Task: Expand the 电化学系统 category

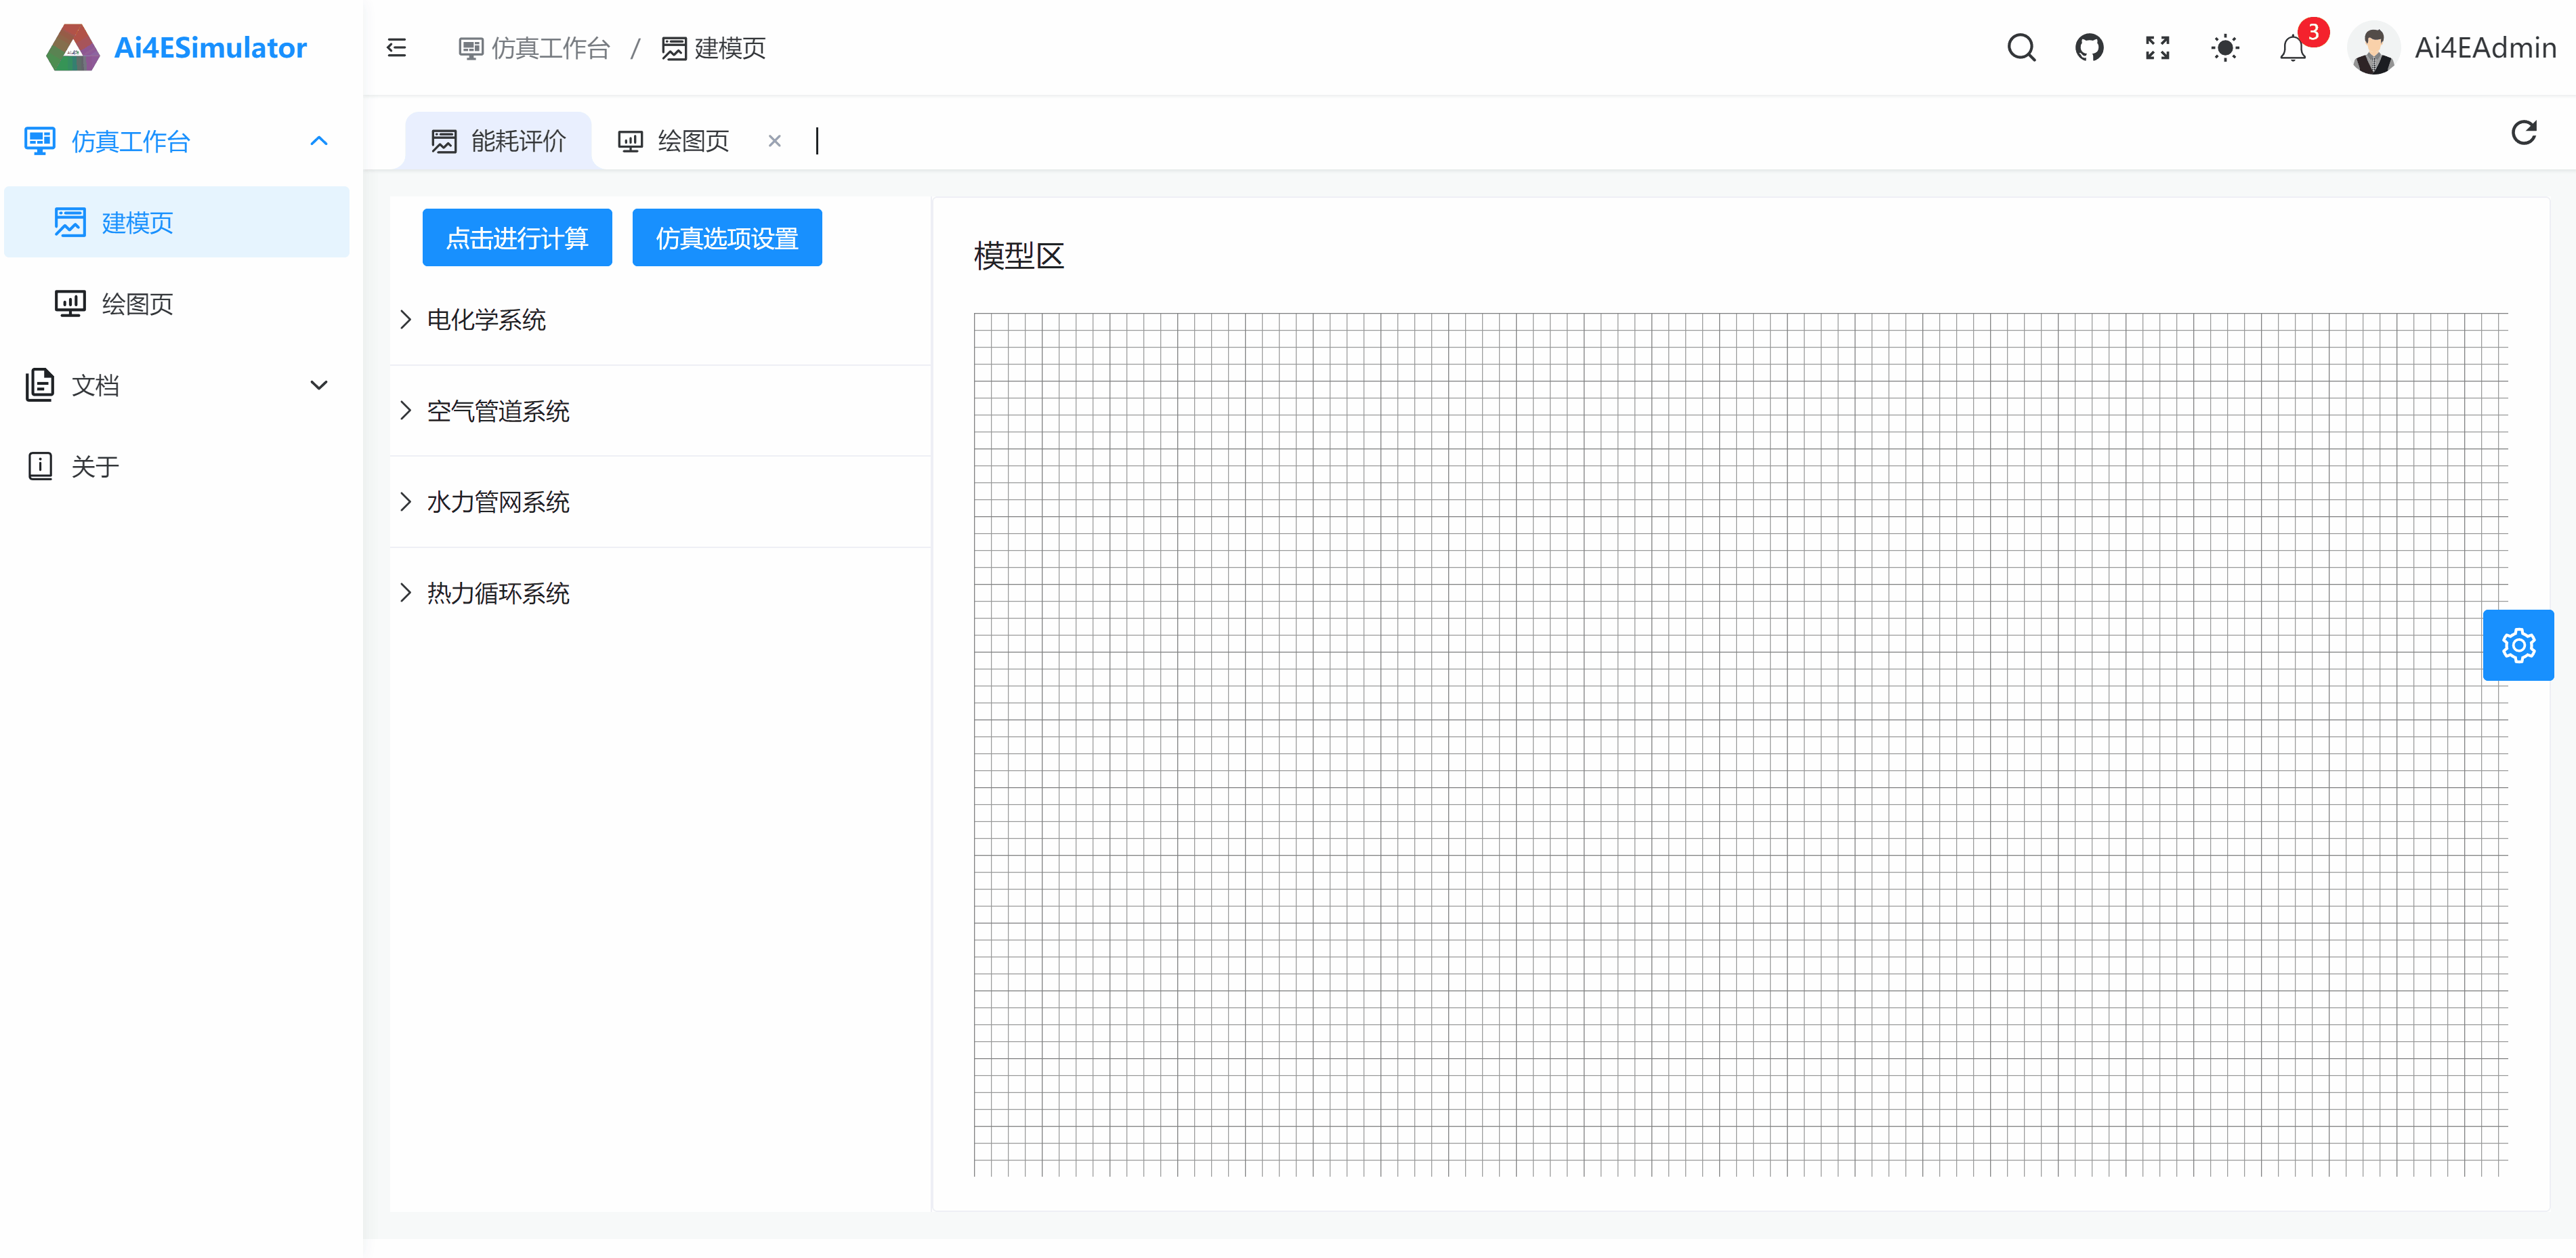Action: [x=486, y=320]
